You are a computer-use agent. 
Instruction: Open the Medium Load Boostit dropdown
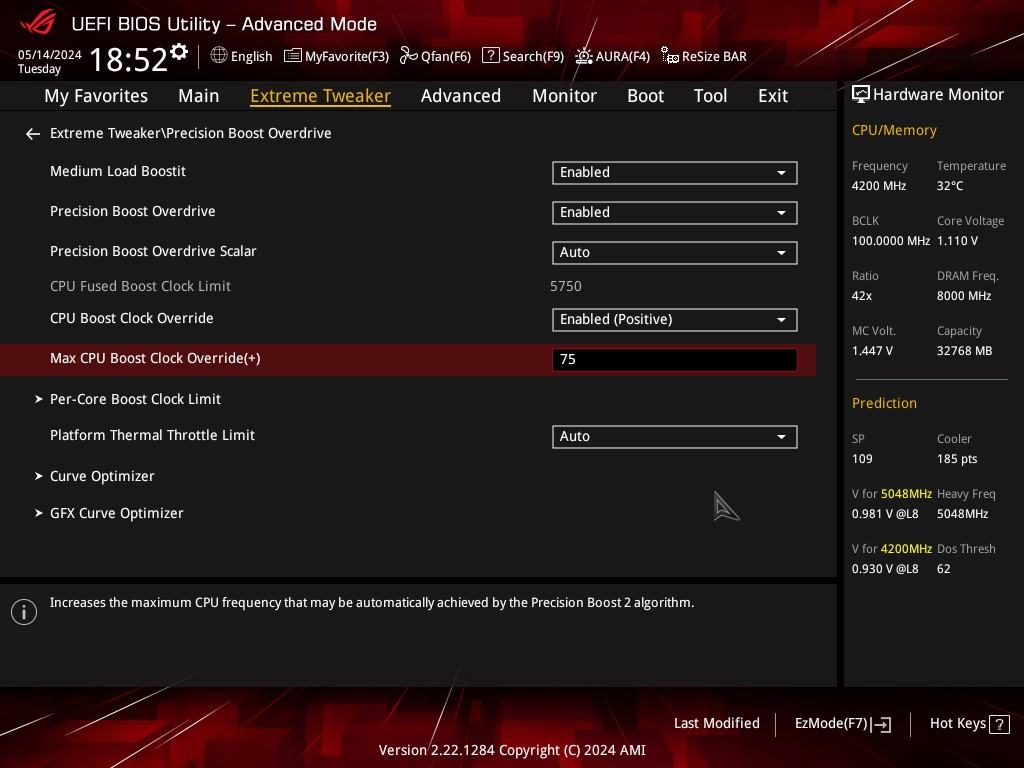(675, 172)
